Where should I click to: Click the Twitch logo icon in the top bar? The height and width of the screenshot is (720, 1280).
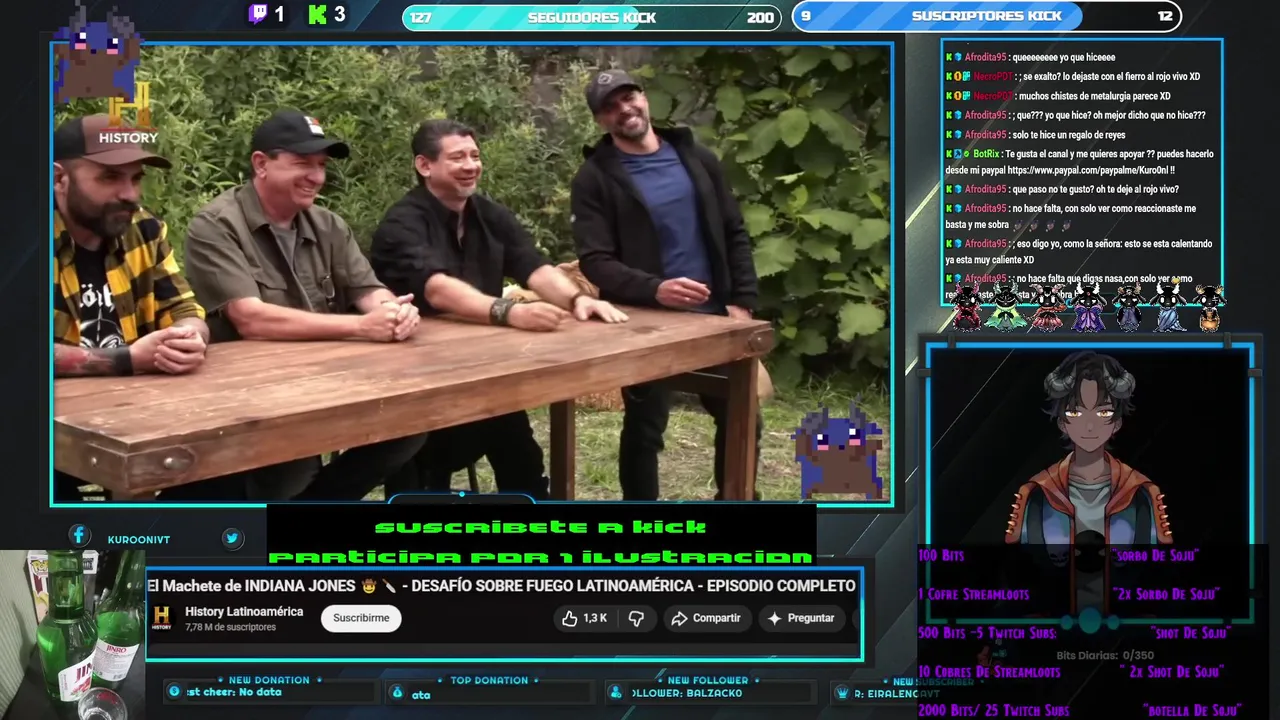pyautogui.click(x=258, y=14)
